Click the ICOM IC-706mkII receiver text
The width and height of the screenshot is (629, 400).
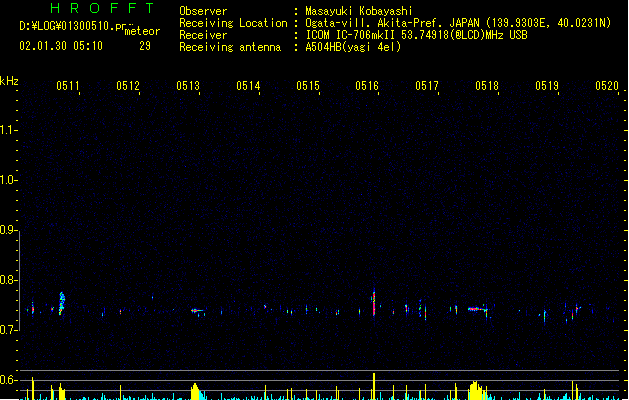[x=416, y=35]
